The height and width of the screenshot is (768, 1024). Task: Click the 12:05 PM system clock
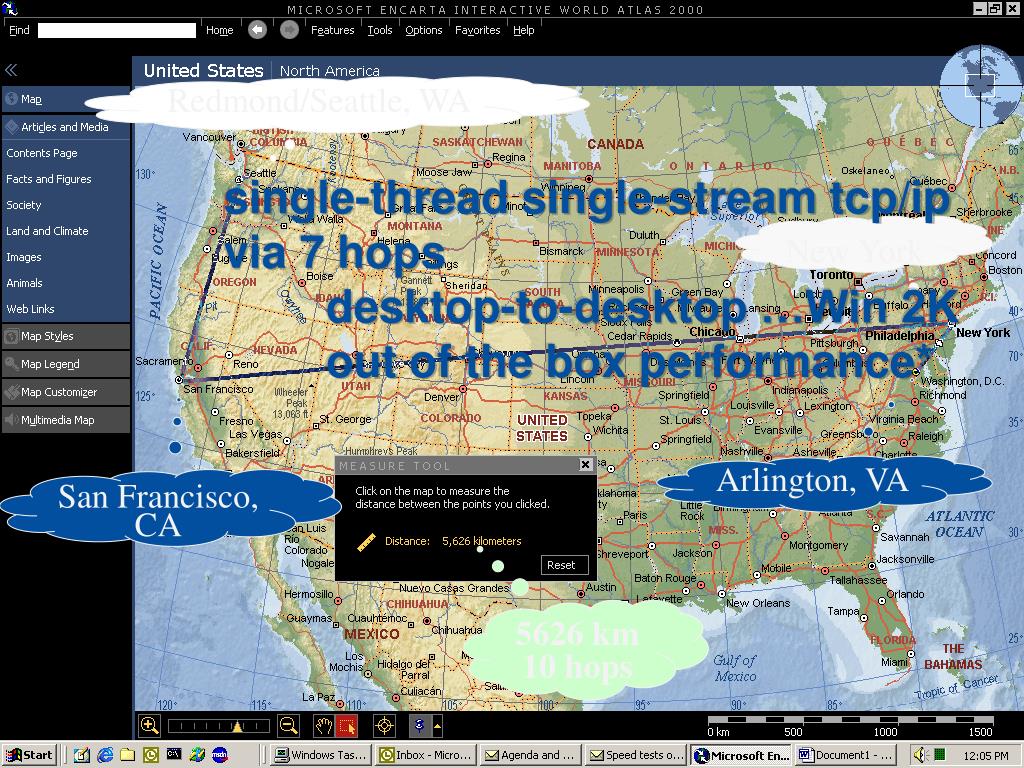pos(985,756)
